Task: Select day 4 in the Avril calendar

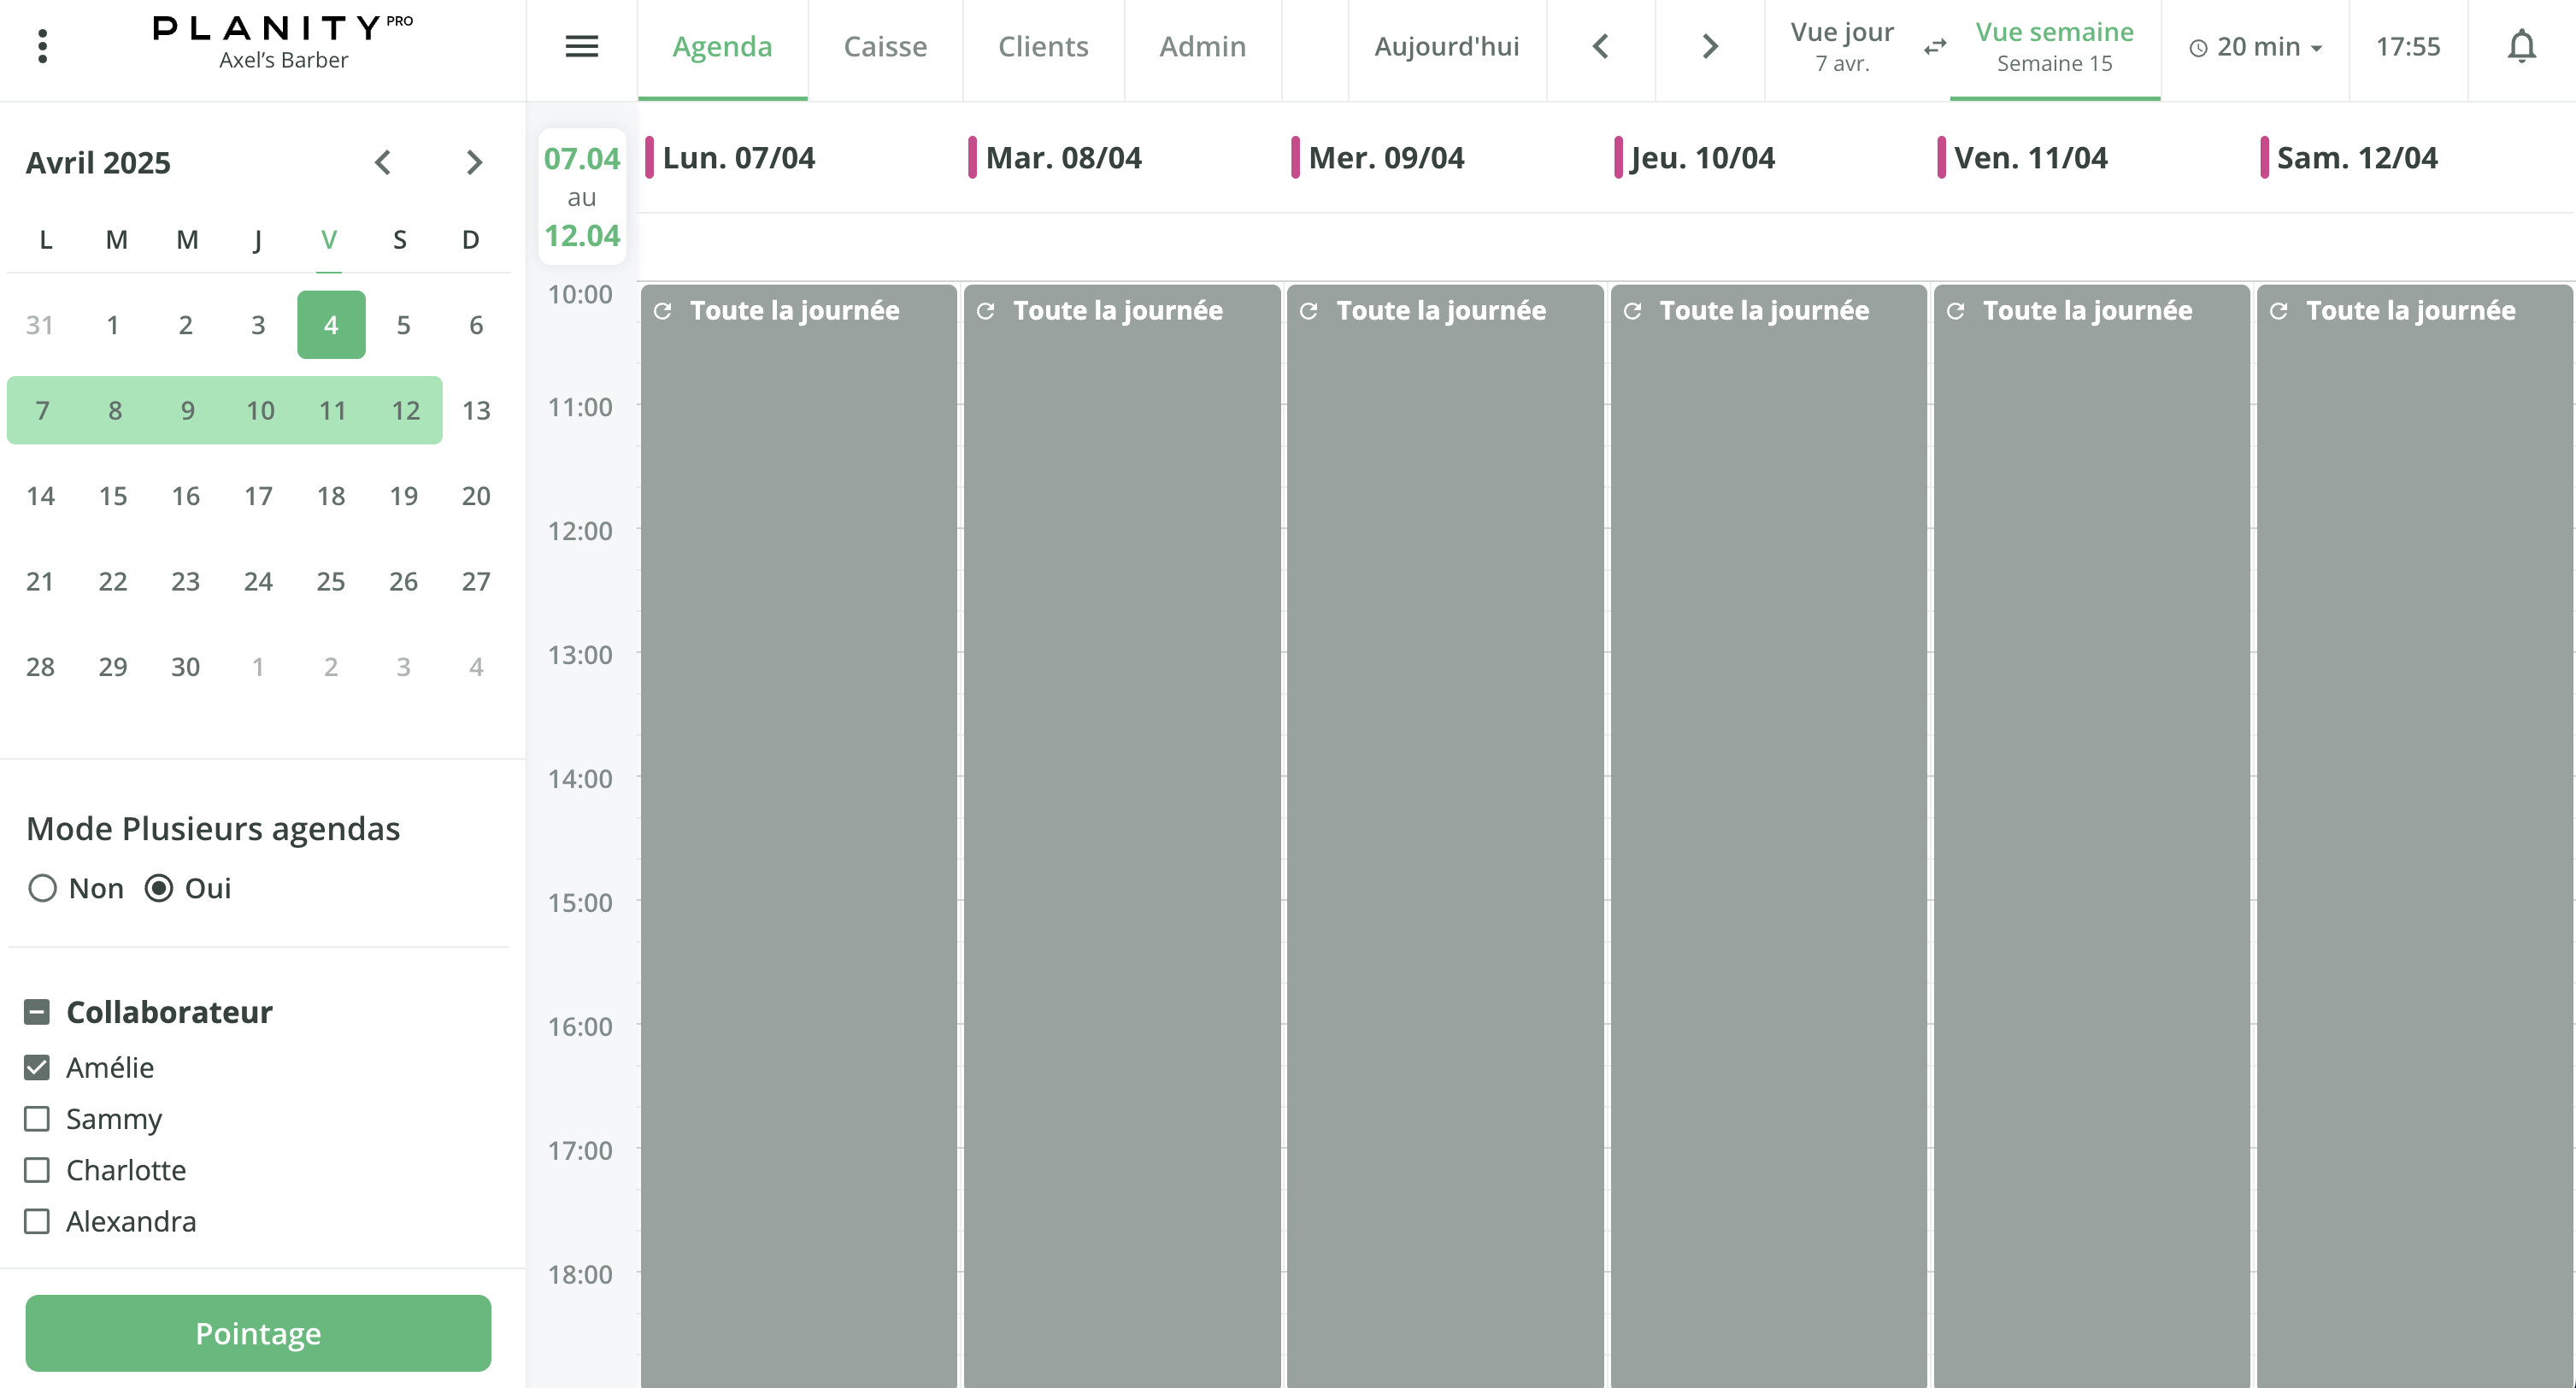Action: [x=330, y=324]
